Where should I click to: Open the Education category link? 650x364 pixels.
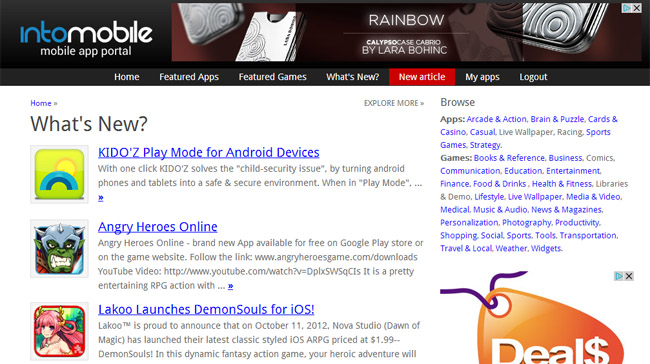523,170
